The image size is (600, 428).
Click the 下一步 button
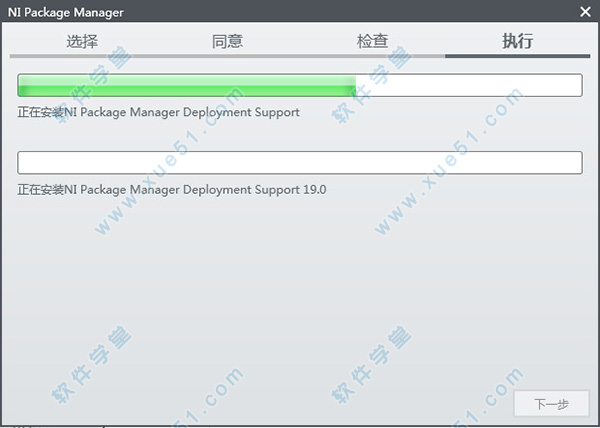(x=551, y=404)
